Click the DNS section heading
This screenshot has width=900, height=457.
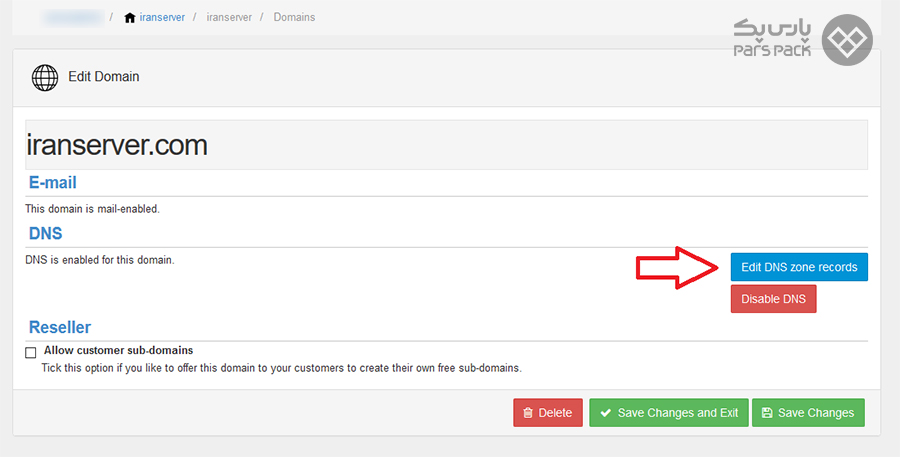45,233
